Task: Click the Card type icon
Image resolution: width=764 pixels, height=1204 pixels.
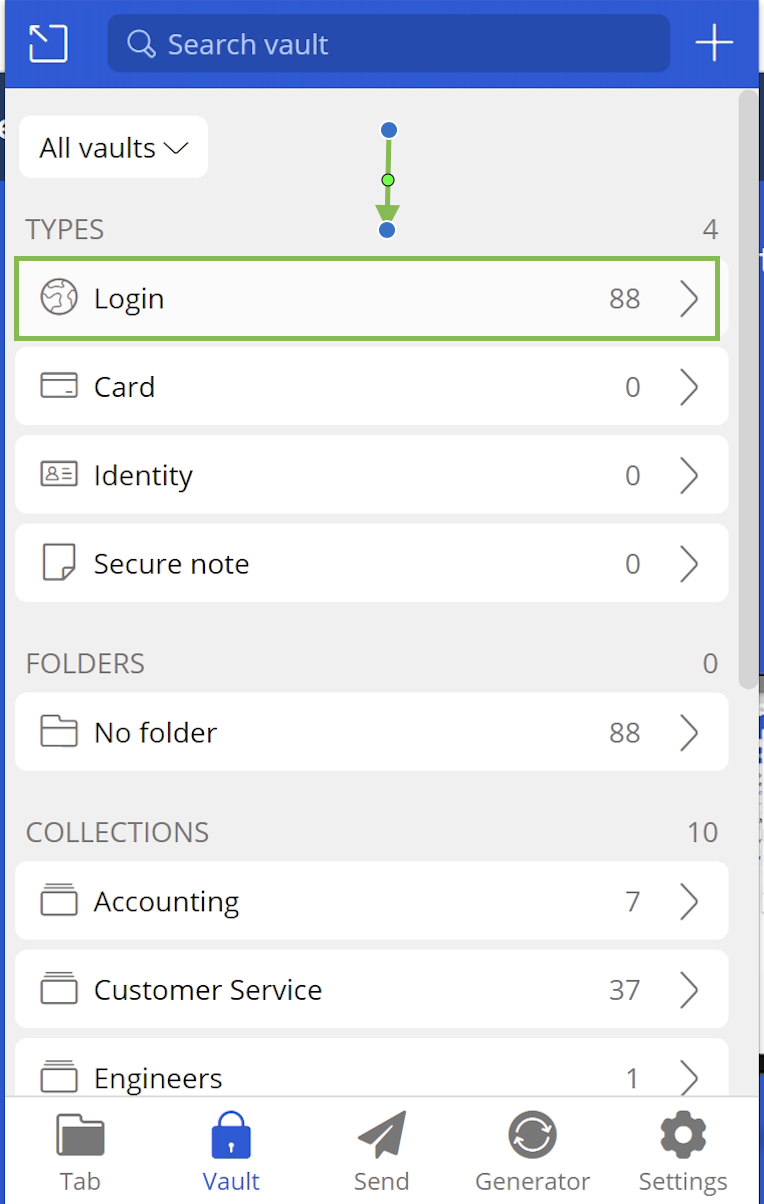Action: tap(59, 386)
